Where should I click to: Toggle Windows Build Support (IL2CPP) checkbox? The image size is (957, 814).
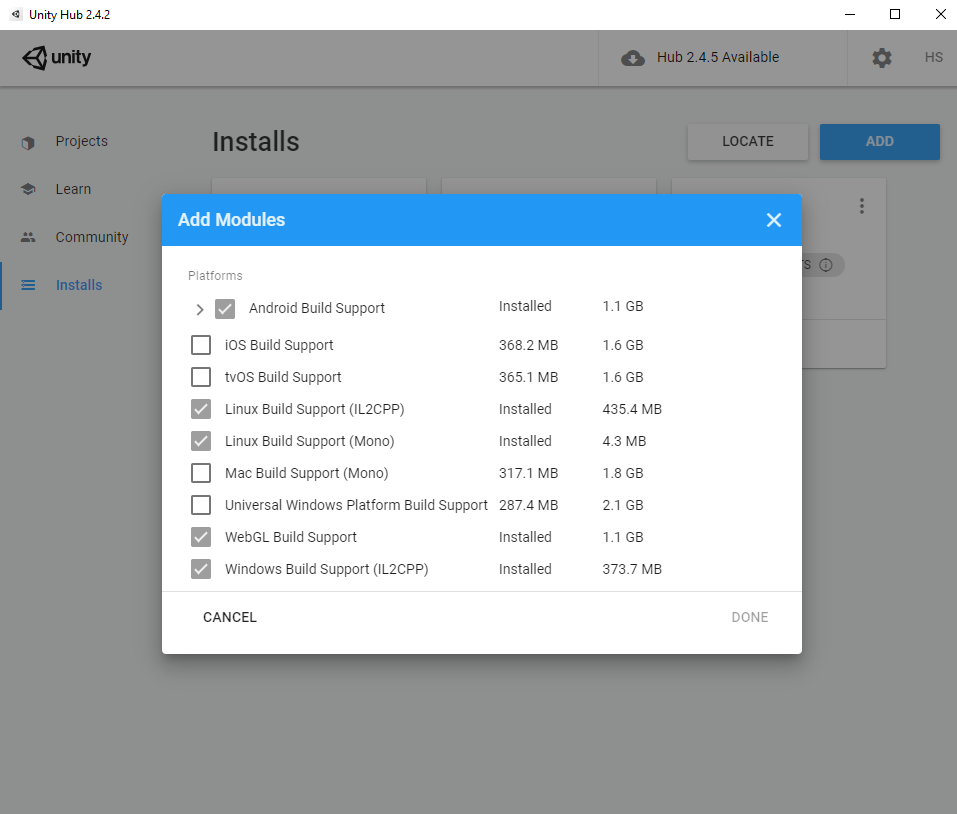(201, 569)
